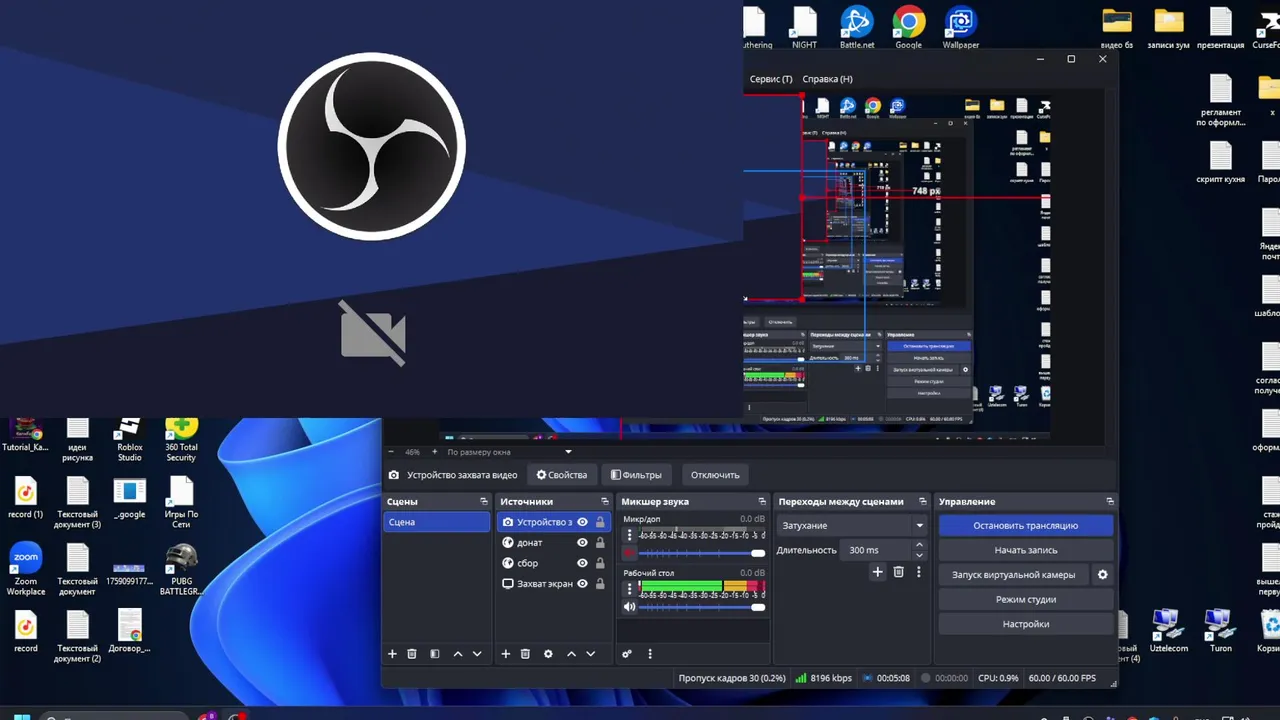Screen dimensions: 1280x720
Task: Unlock the сбор source lock
Action: 600,563
